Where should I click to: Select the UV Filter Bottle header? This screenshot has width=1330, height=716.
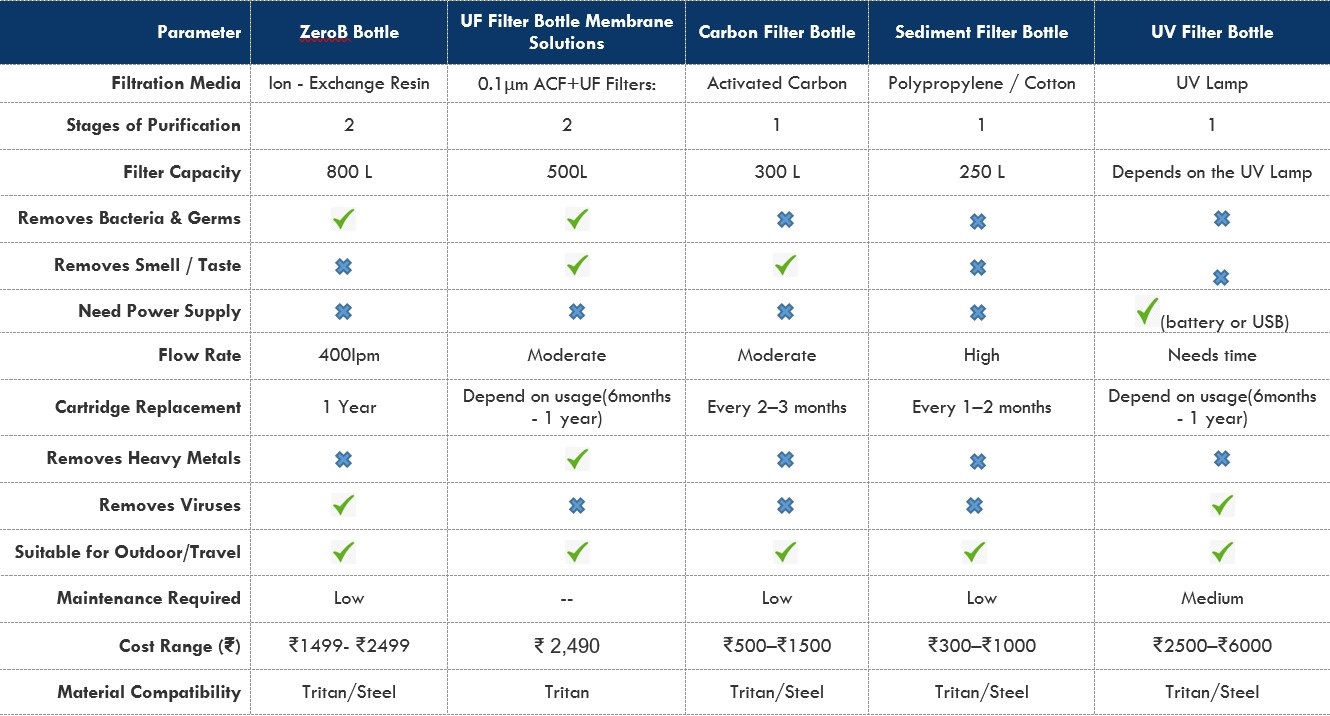tap(1212, 32)
